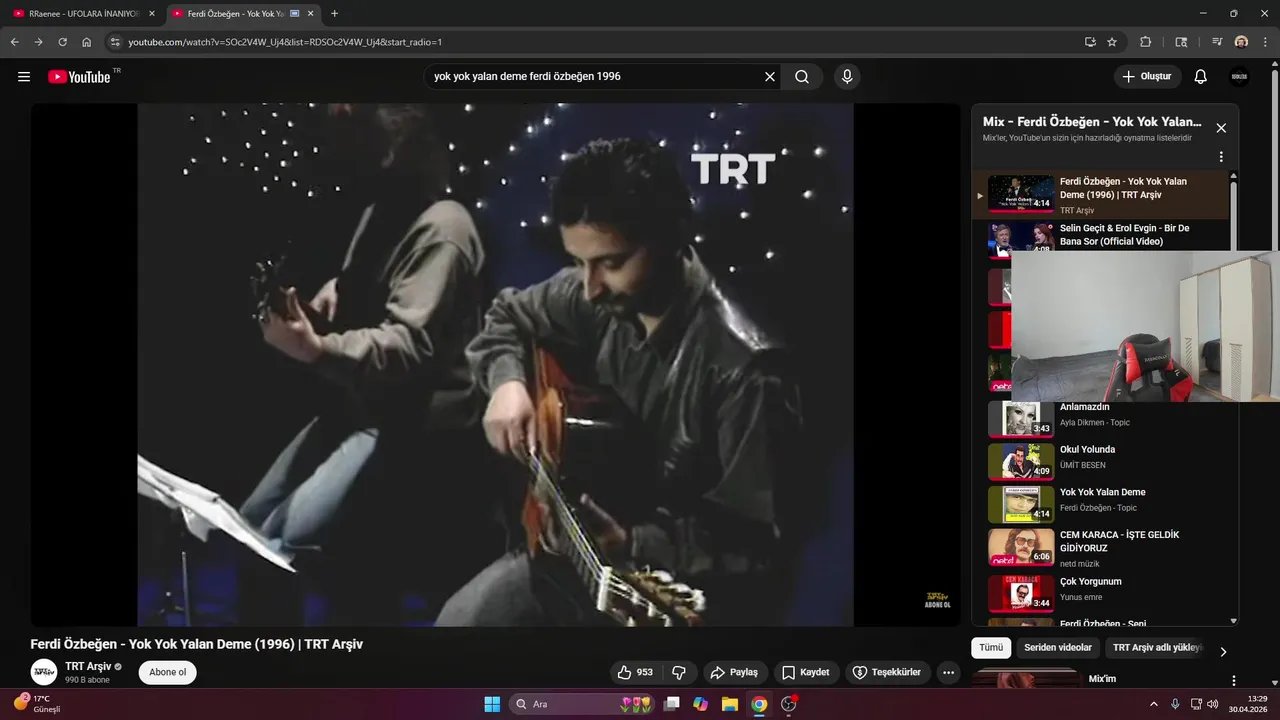This screenshot has height=720, width=1280.
Task: Switch to the RRaenee UFOLARA İNANIYOR tab
Action: (x=84, y=14)
